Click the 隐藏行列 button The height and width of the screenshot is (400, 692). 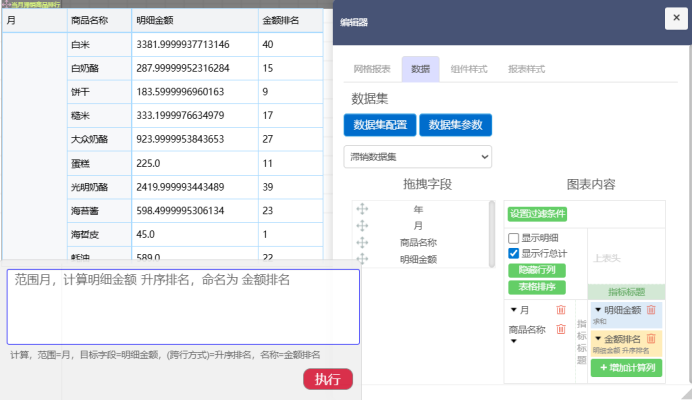pyautogui.click(x=537, y=270)
